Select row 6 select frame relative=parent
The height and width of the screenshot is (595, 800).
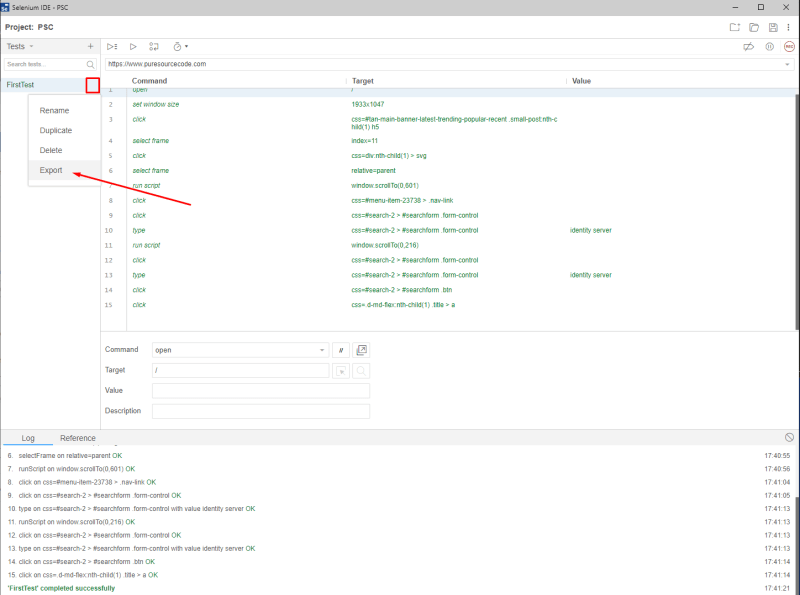point(448,170)
